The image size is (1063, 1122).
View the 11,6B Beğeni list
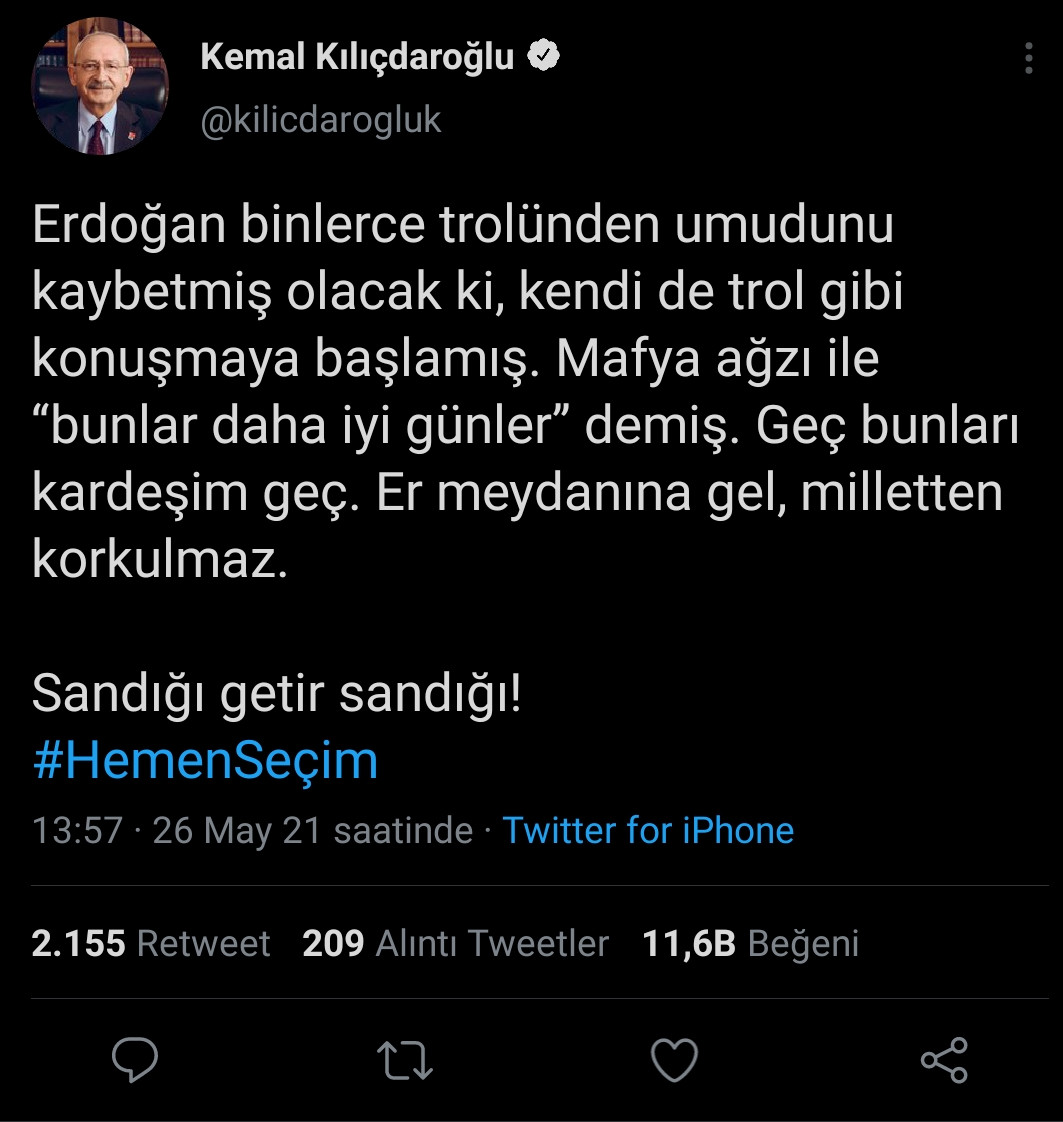click(x=747, y=941)
